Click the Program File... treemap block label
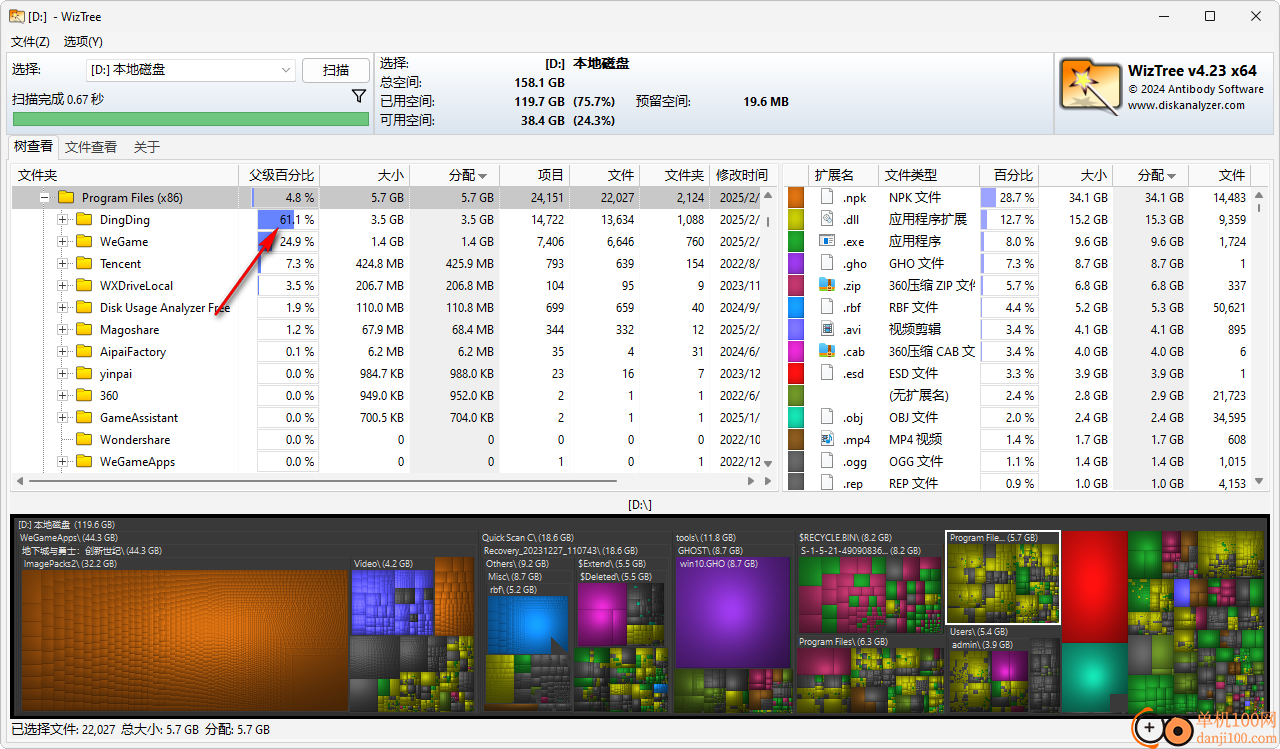1280x749 pixels. pos(993,538)
